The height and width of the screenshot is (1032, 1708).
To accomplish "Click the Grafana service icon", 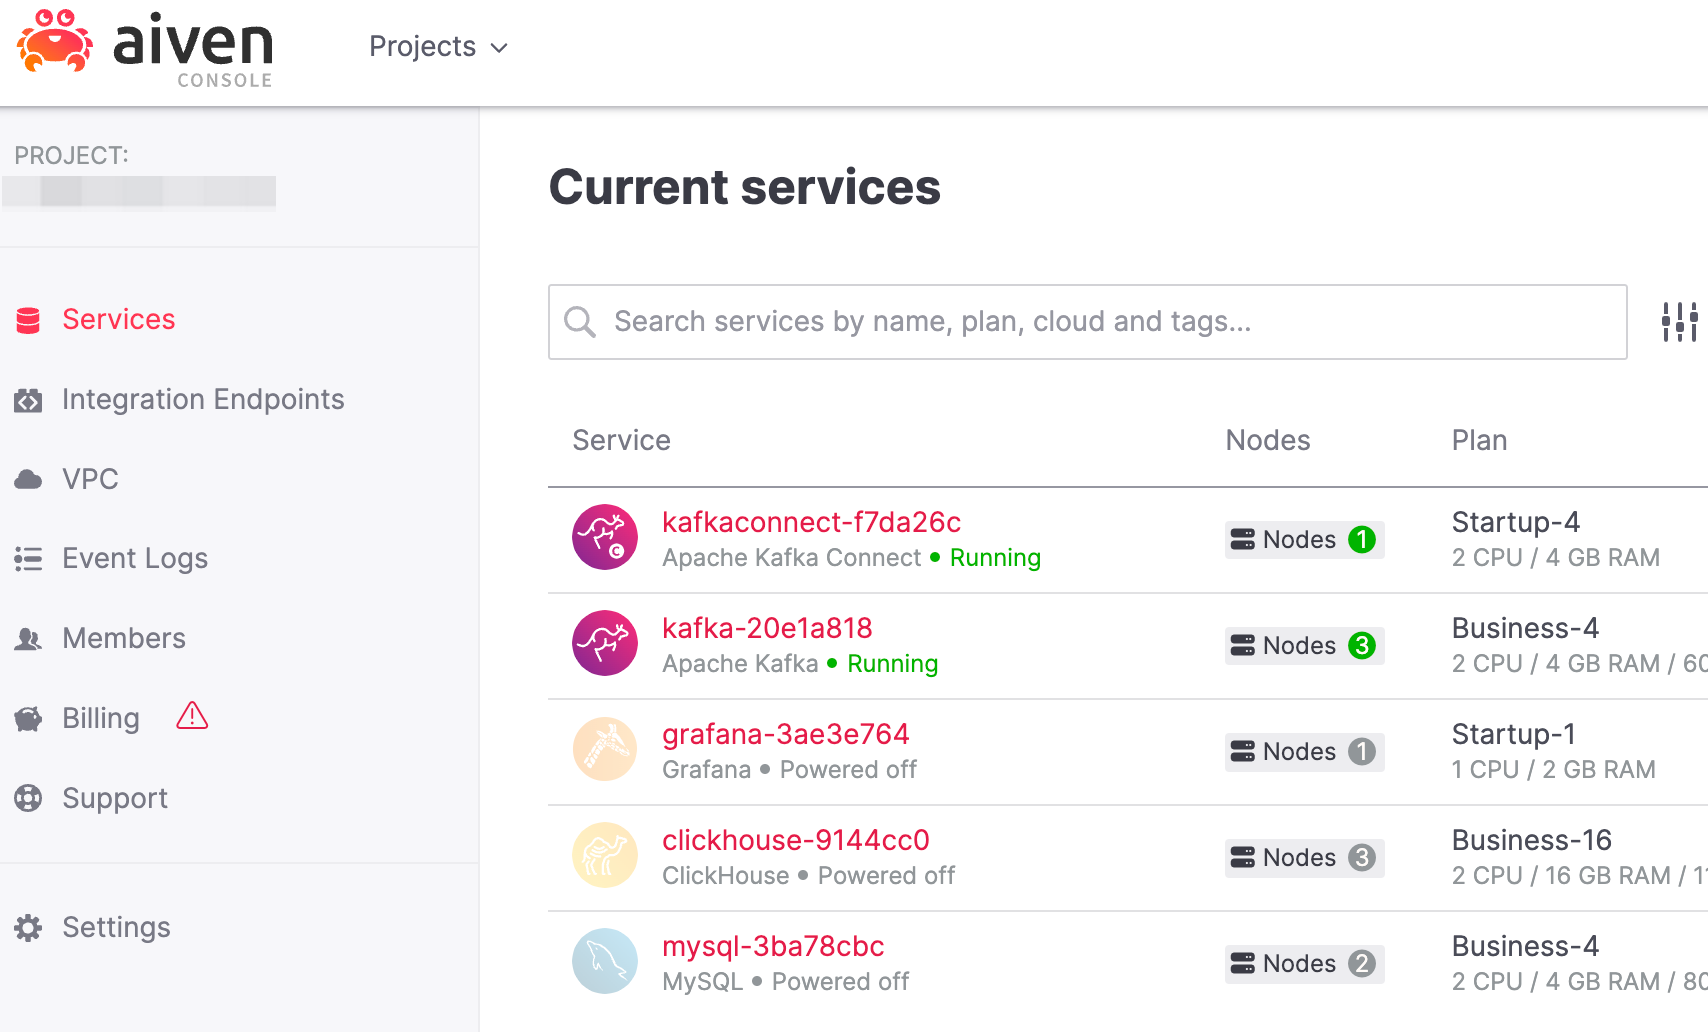I will click(x=605, y=750).
